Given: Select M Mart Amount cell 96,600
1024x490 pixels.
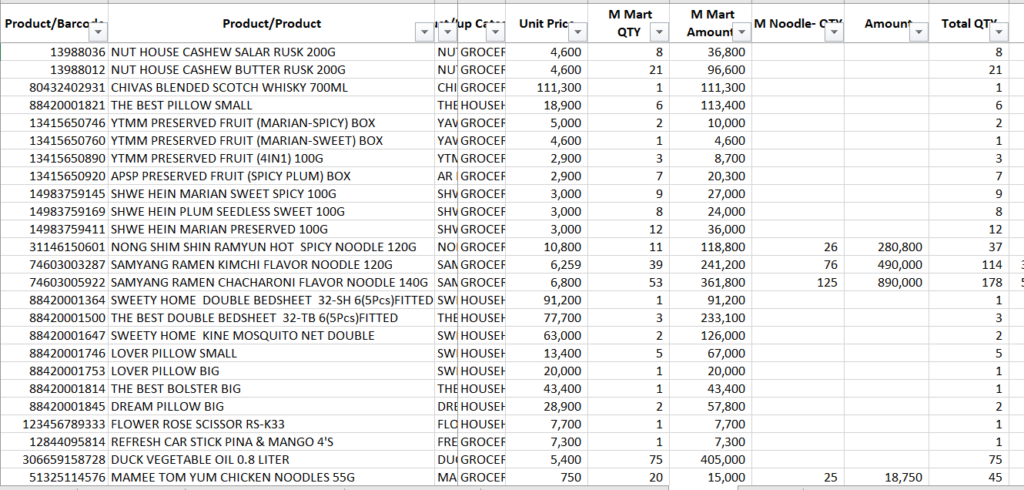Looking at the screenshot, I should click(x=710, y=70).
